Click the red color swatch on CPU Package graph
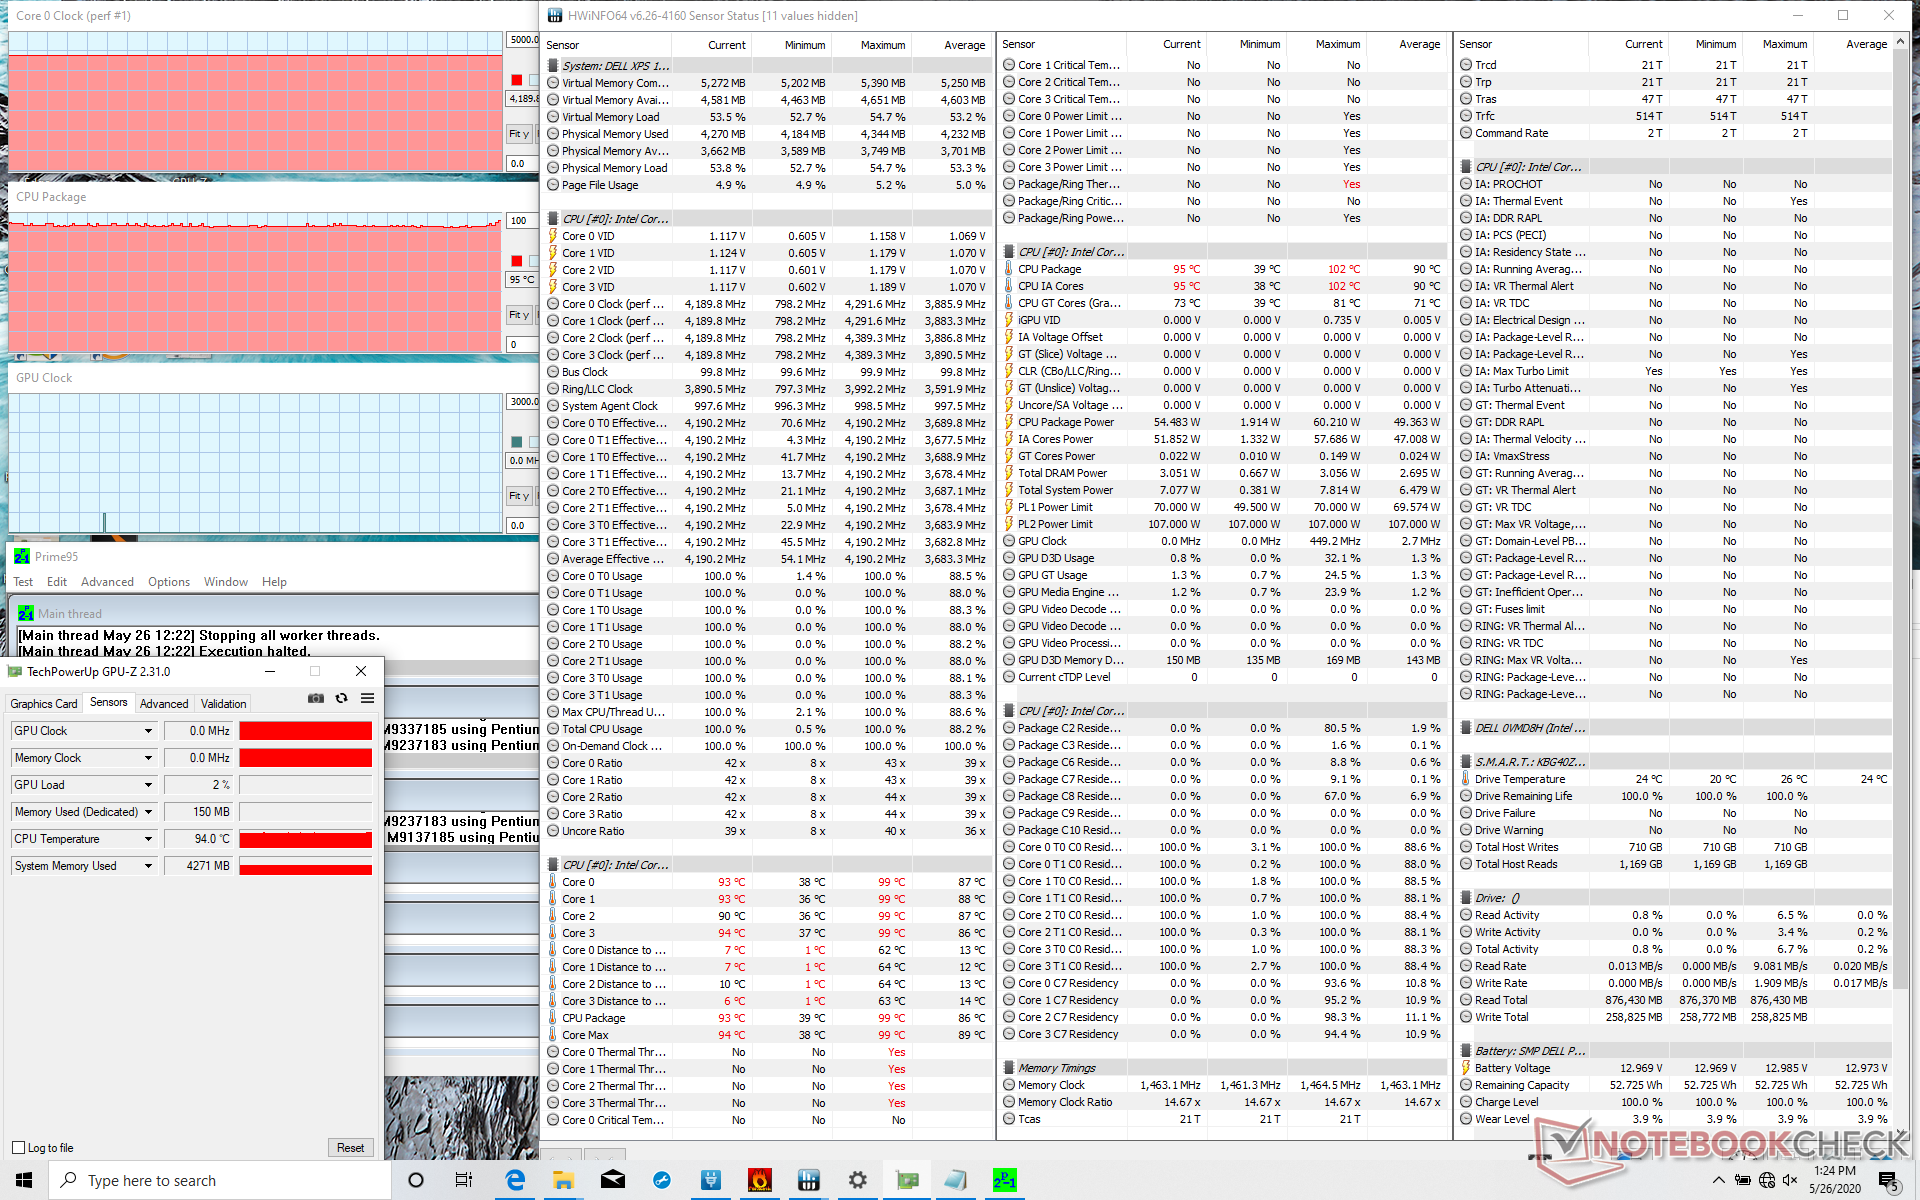Viewport: 1920px width, 1200px height. 517,261
